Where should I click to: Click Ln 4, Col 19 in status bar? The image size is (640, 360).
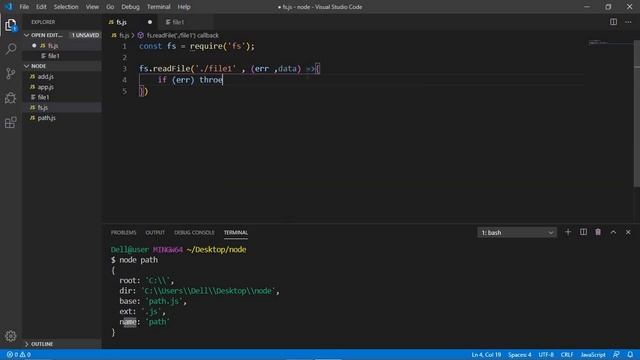[486, 355]
